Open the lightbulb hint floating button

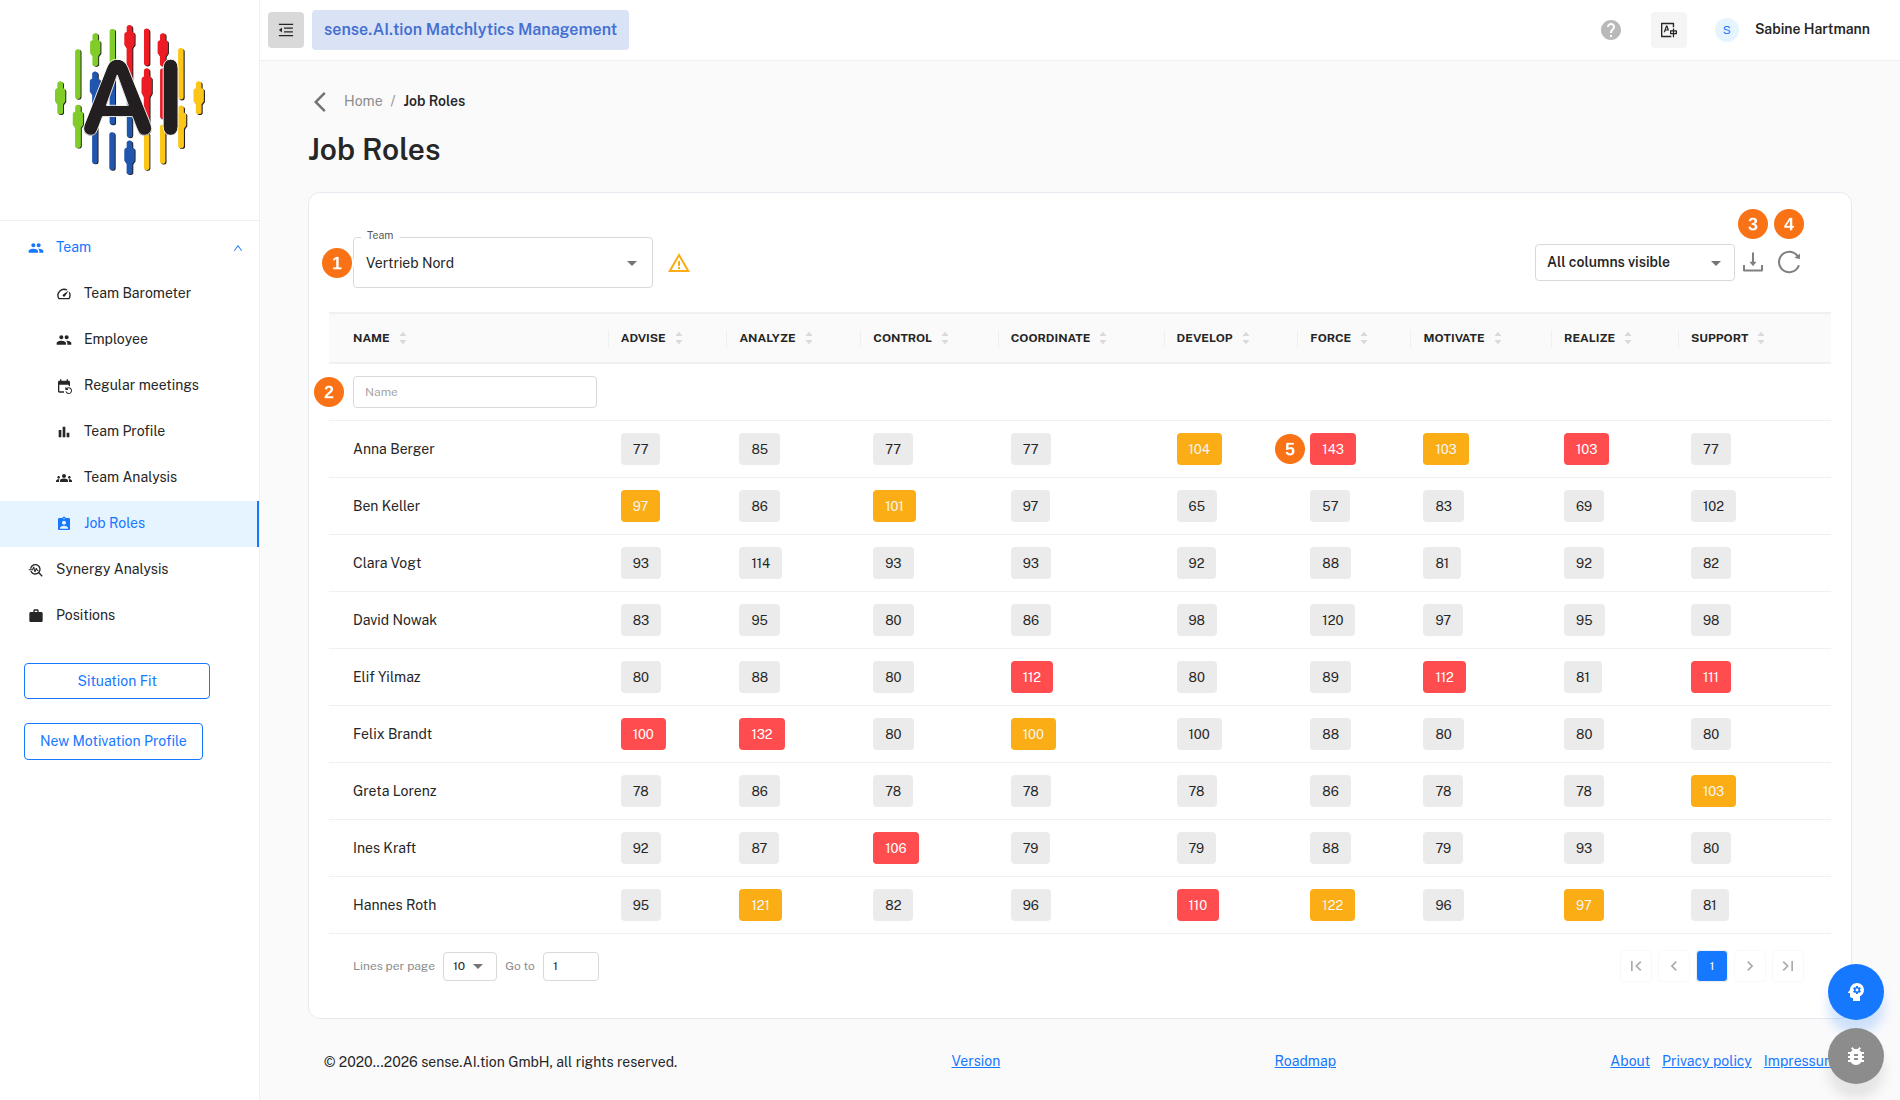[1856, 992]
